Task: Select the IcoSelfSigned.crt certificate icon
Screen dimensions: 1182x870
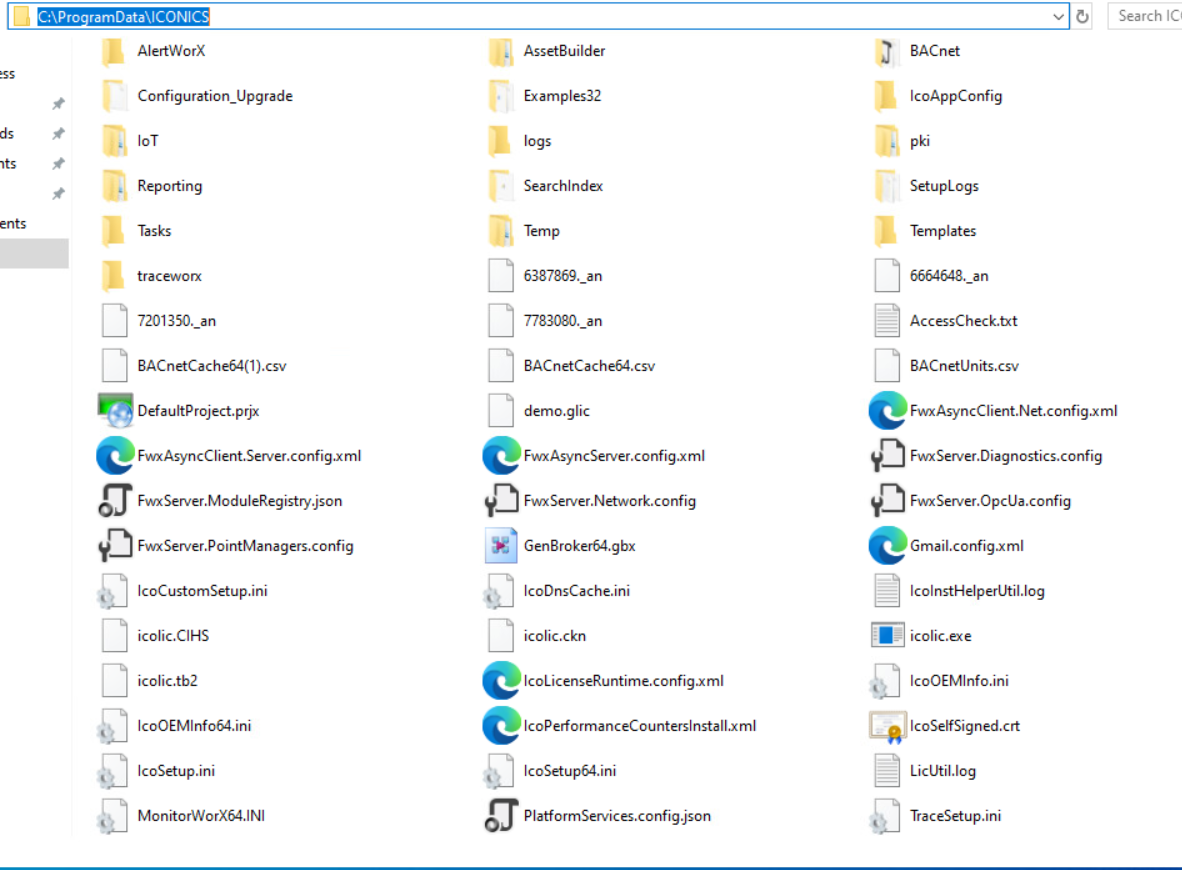Action: click(x=886, y=726)
